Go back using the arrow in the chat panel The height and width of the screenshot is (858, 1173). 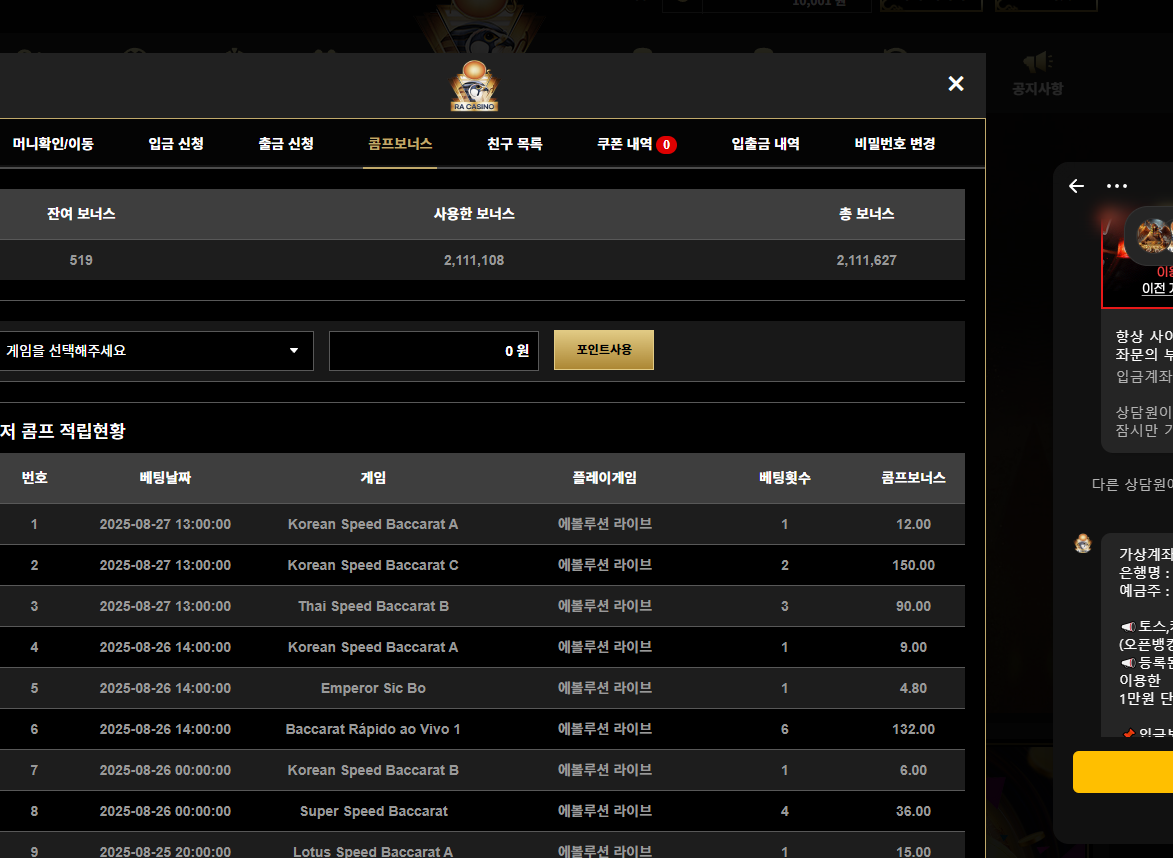coord(1076,186)
